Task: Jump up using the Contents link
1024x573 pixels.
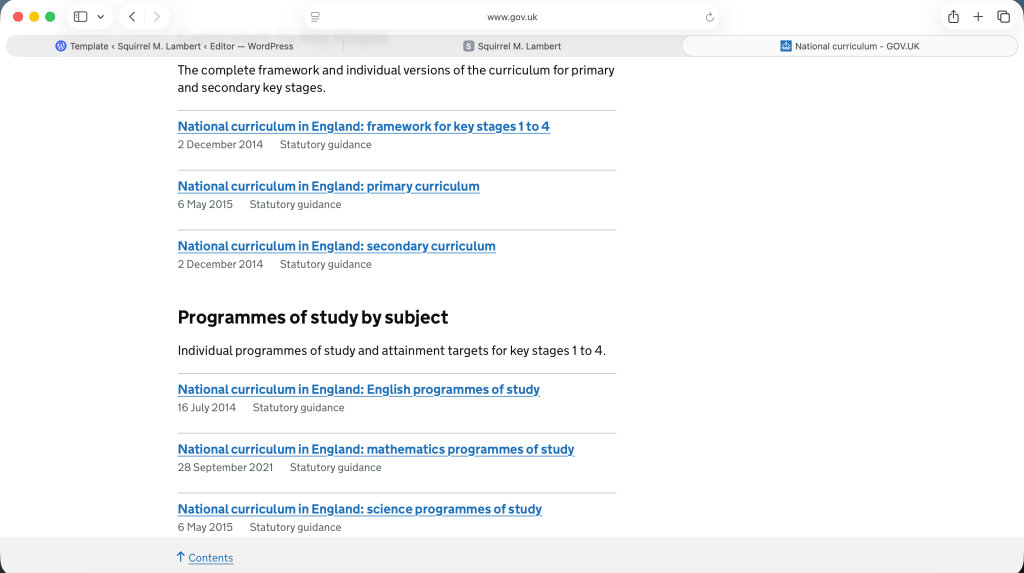Action: tap(210, 558)
